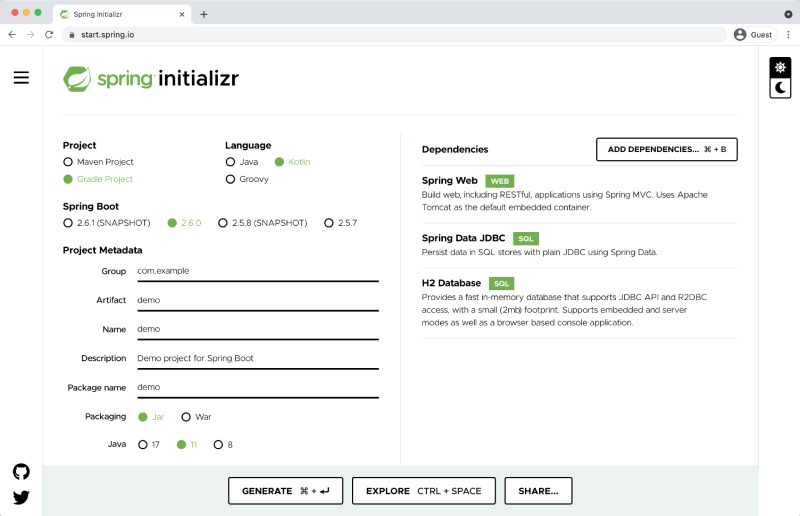800x516 pixels.
Task: Open Chrome three-dot menu
Action: click(788, 35)
